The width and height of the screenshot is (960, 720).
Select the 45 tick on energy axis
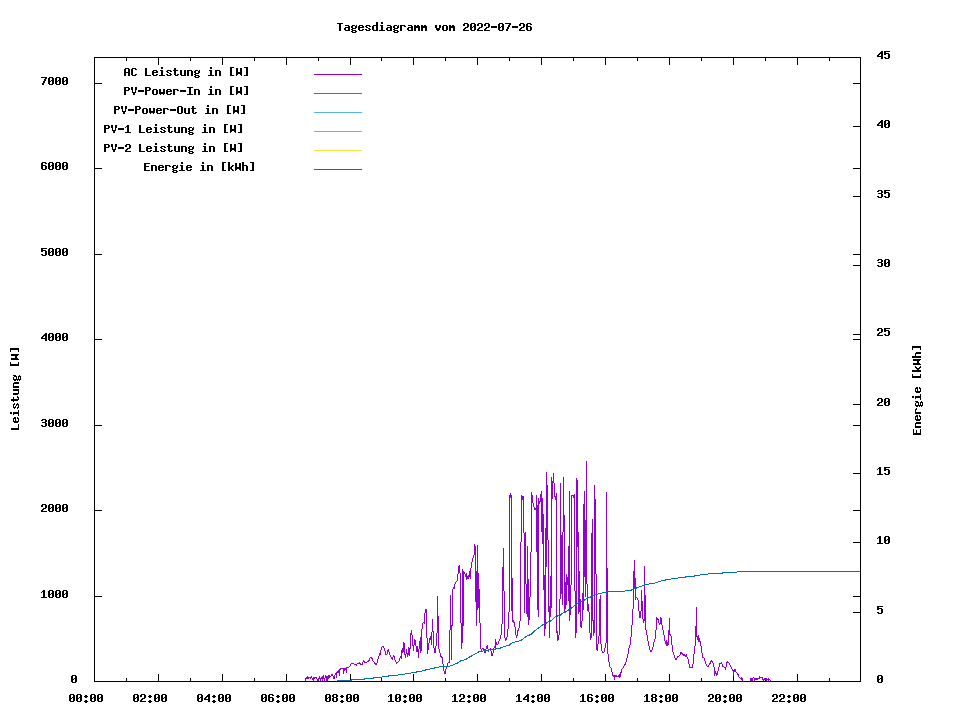[x=883, y=55]
